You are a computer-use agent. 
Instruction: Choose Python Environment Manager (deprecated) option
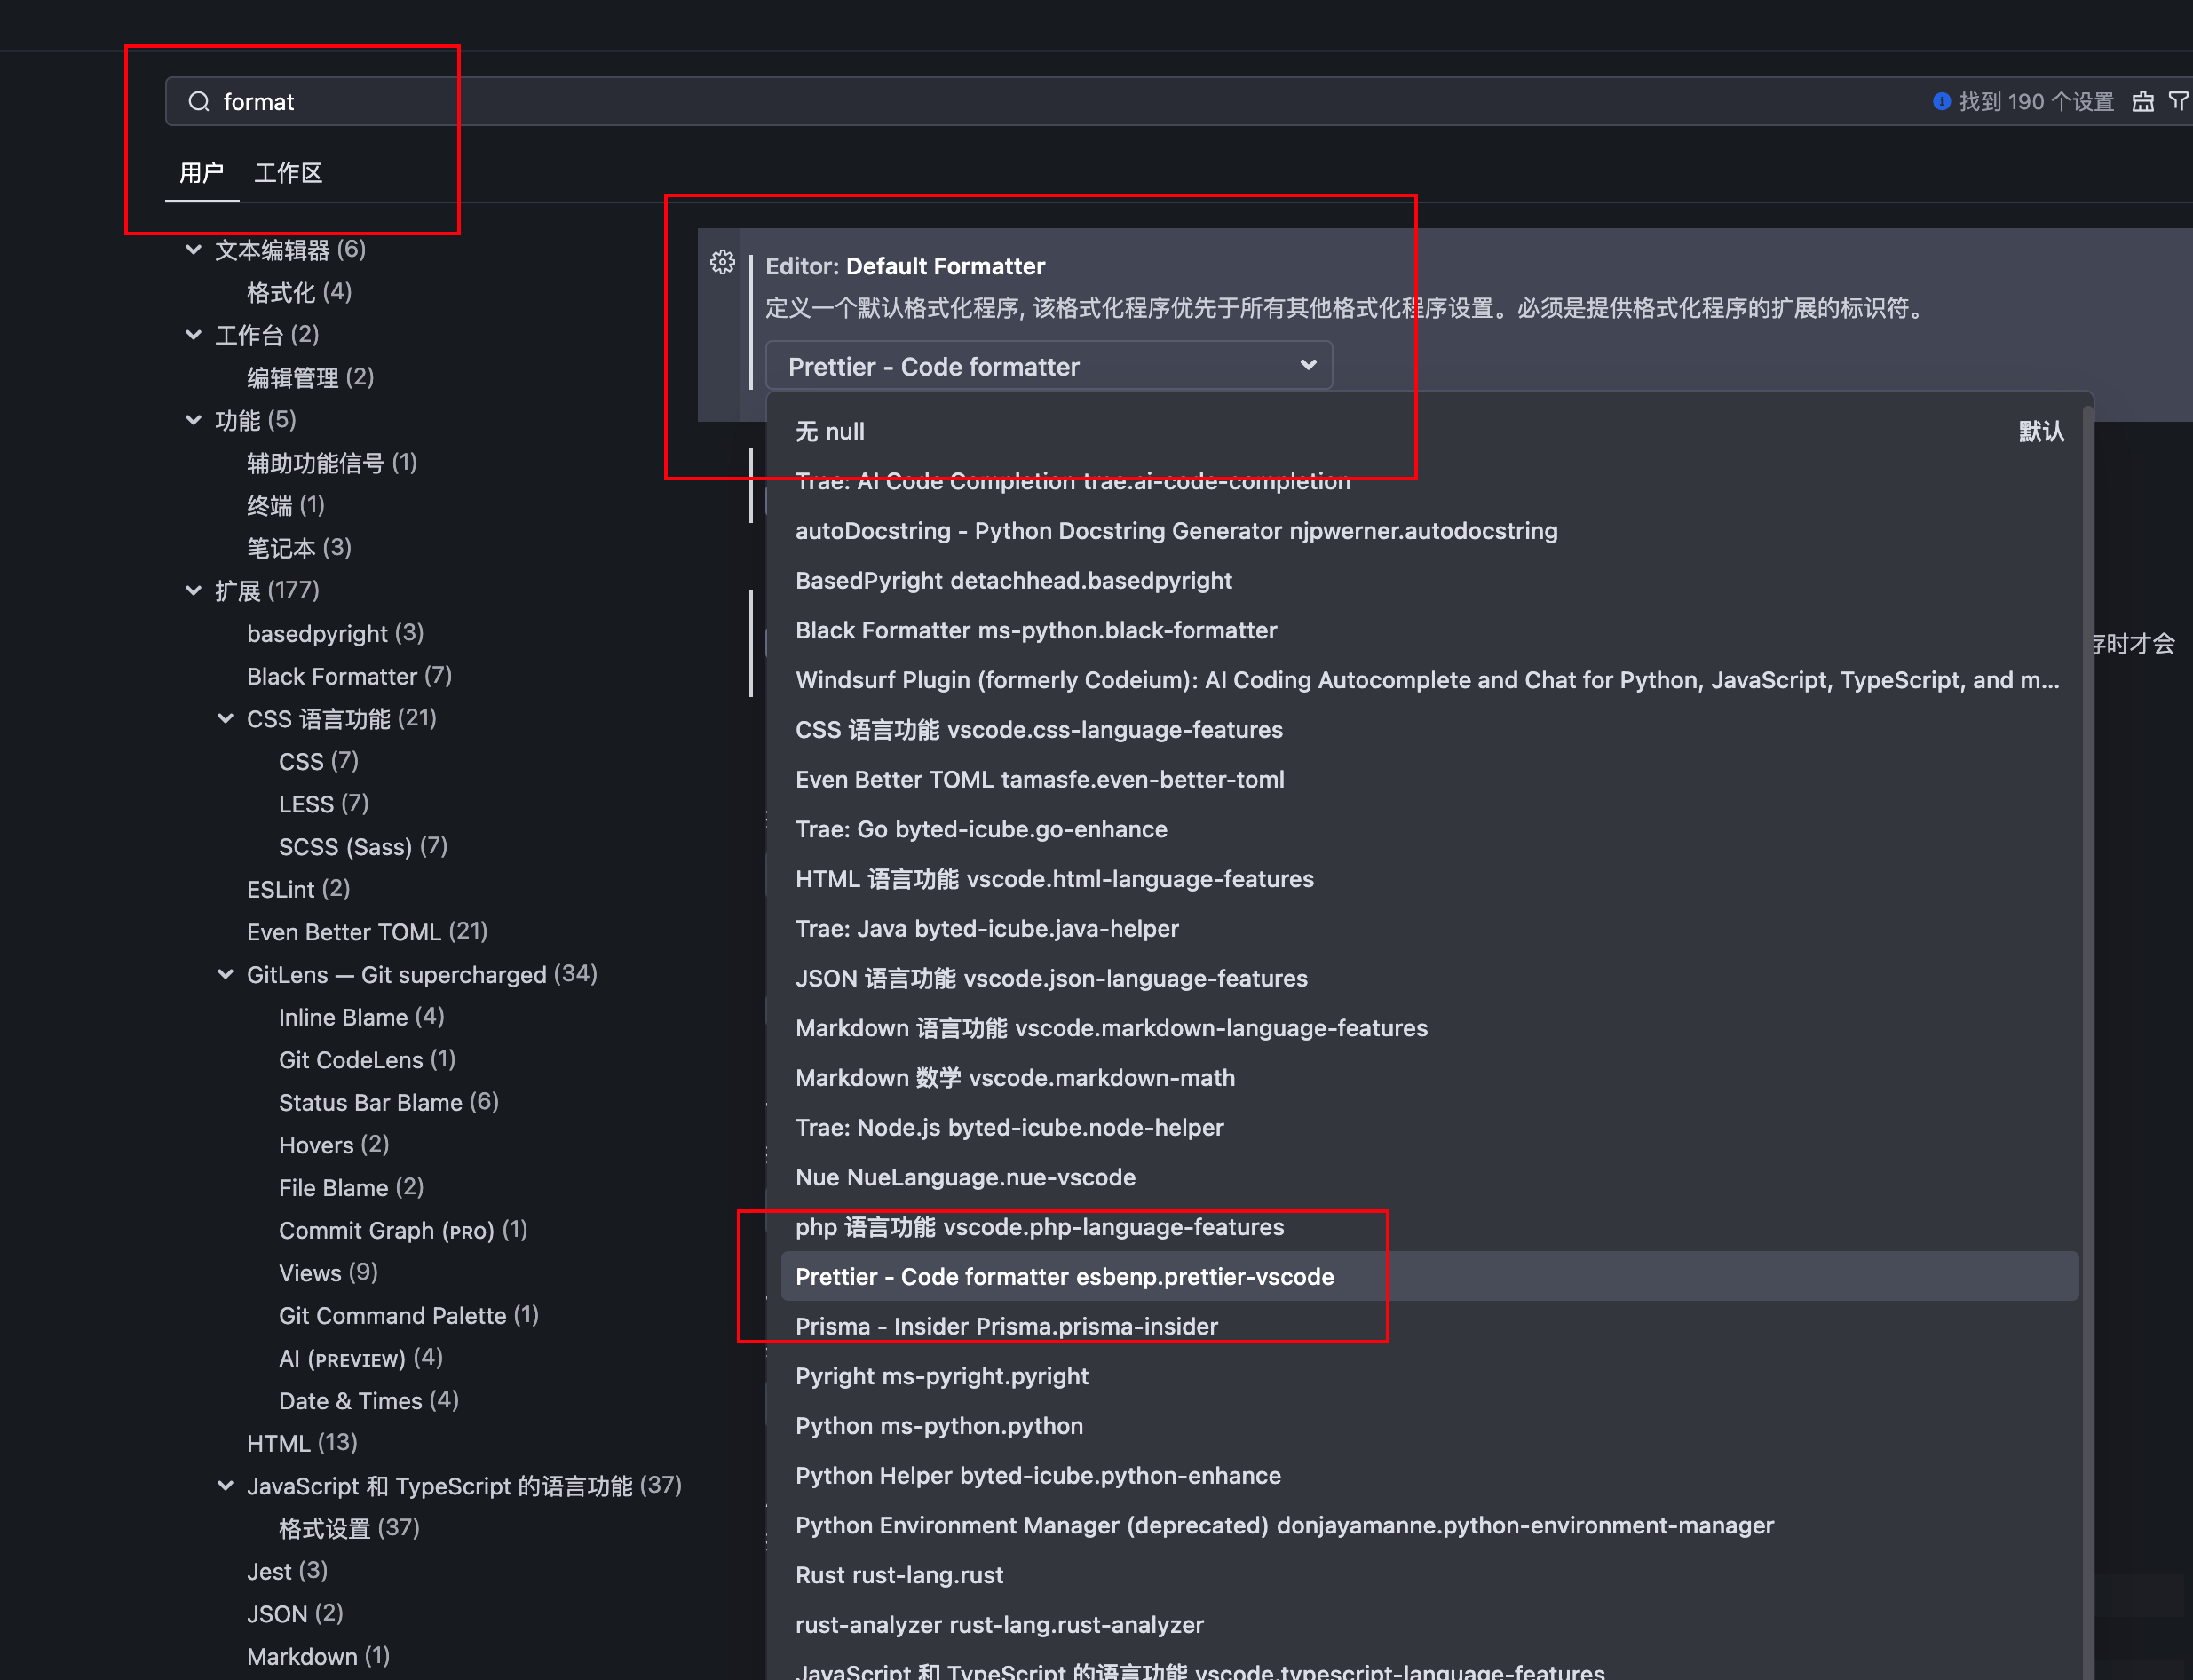click(1430, 1525)
